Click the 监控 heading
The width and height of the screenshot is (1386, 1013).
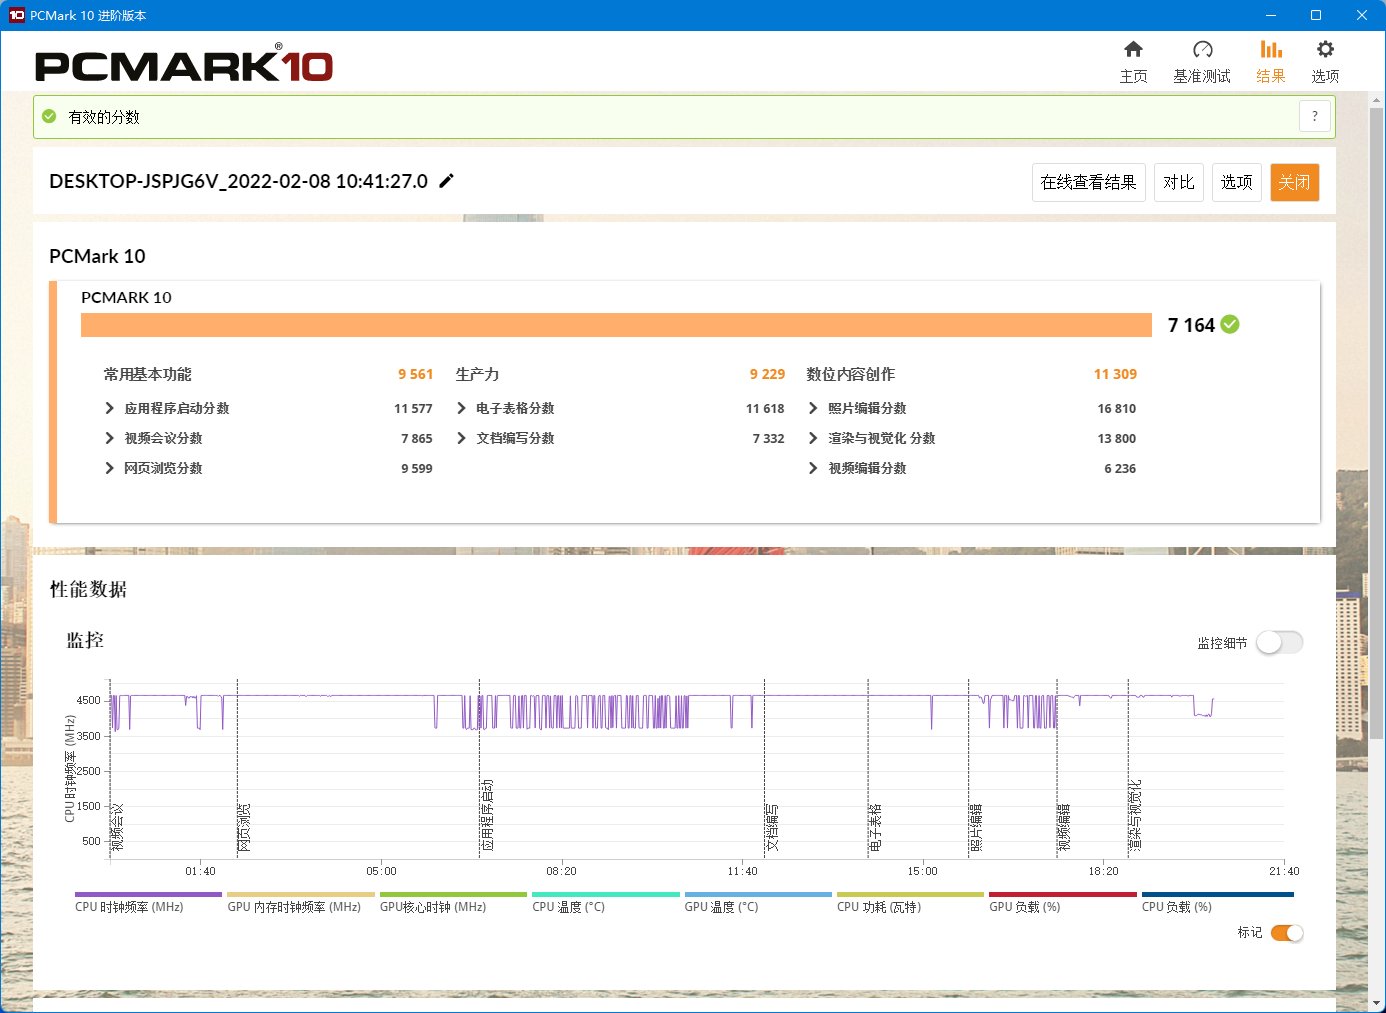click(x=85, y=640)
